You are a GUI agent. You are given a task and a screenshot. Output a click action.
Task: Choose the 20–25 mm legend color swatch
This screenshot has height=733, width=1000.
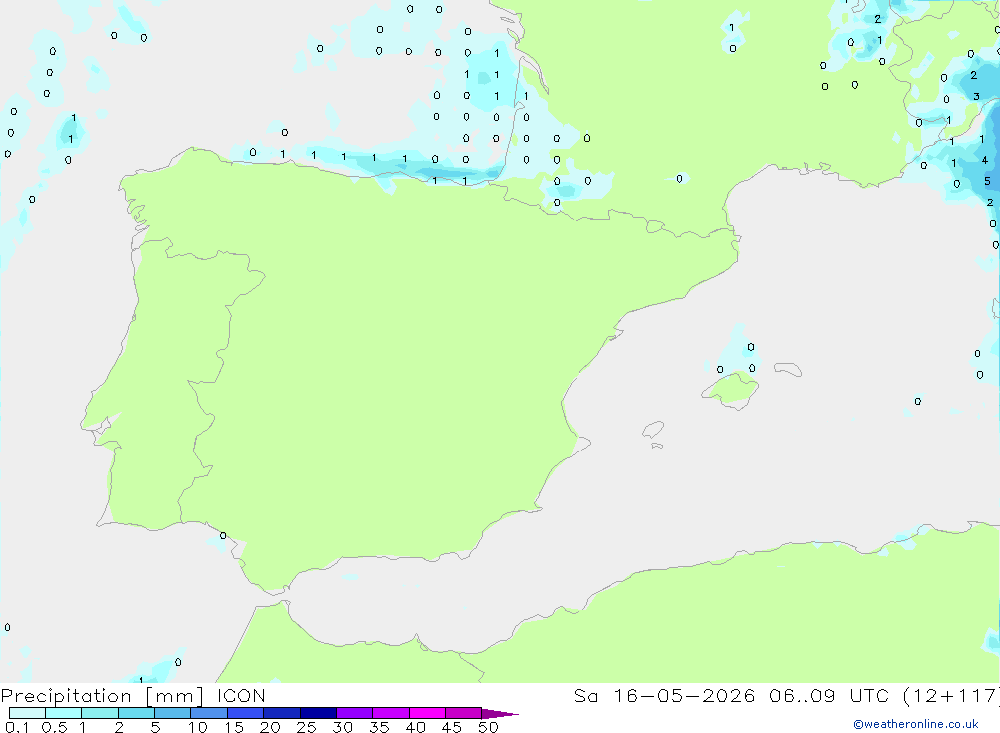[x=282, y=713]
